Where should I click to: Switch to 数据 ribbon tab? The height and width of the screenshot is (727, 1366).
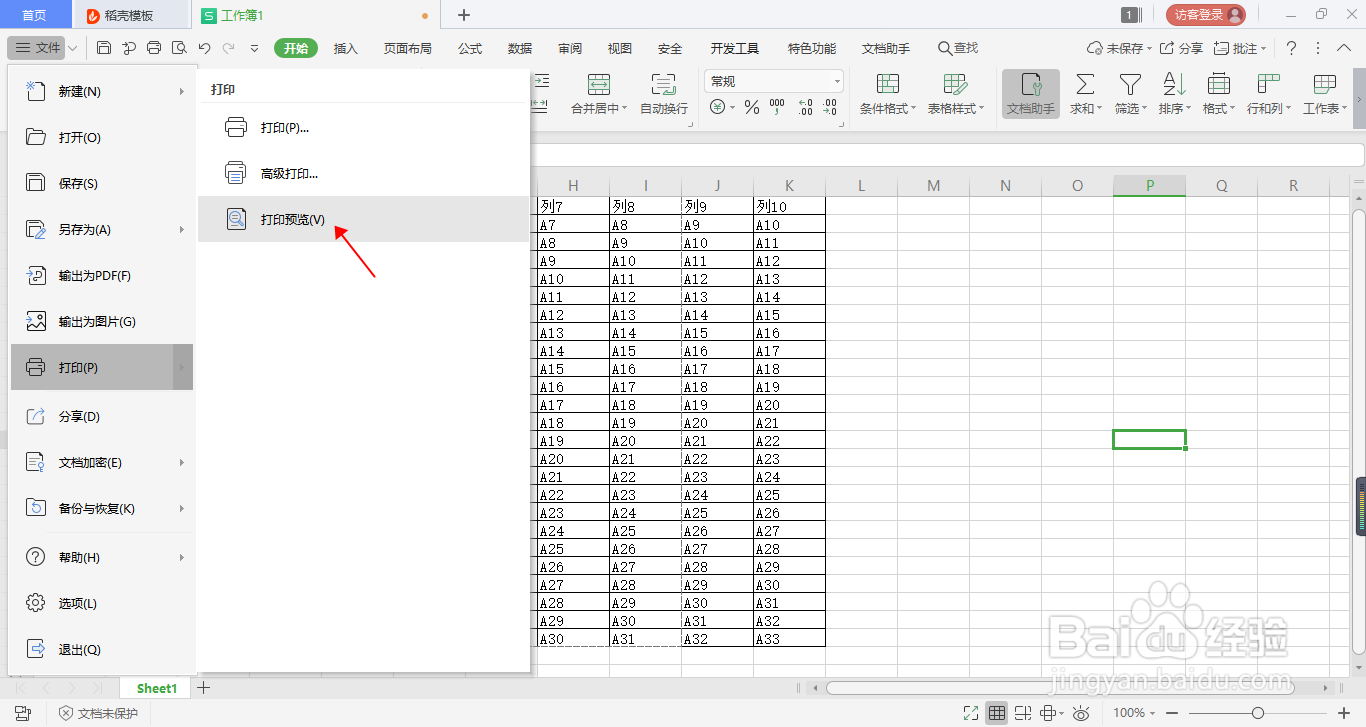520,48
